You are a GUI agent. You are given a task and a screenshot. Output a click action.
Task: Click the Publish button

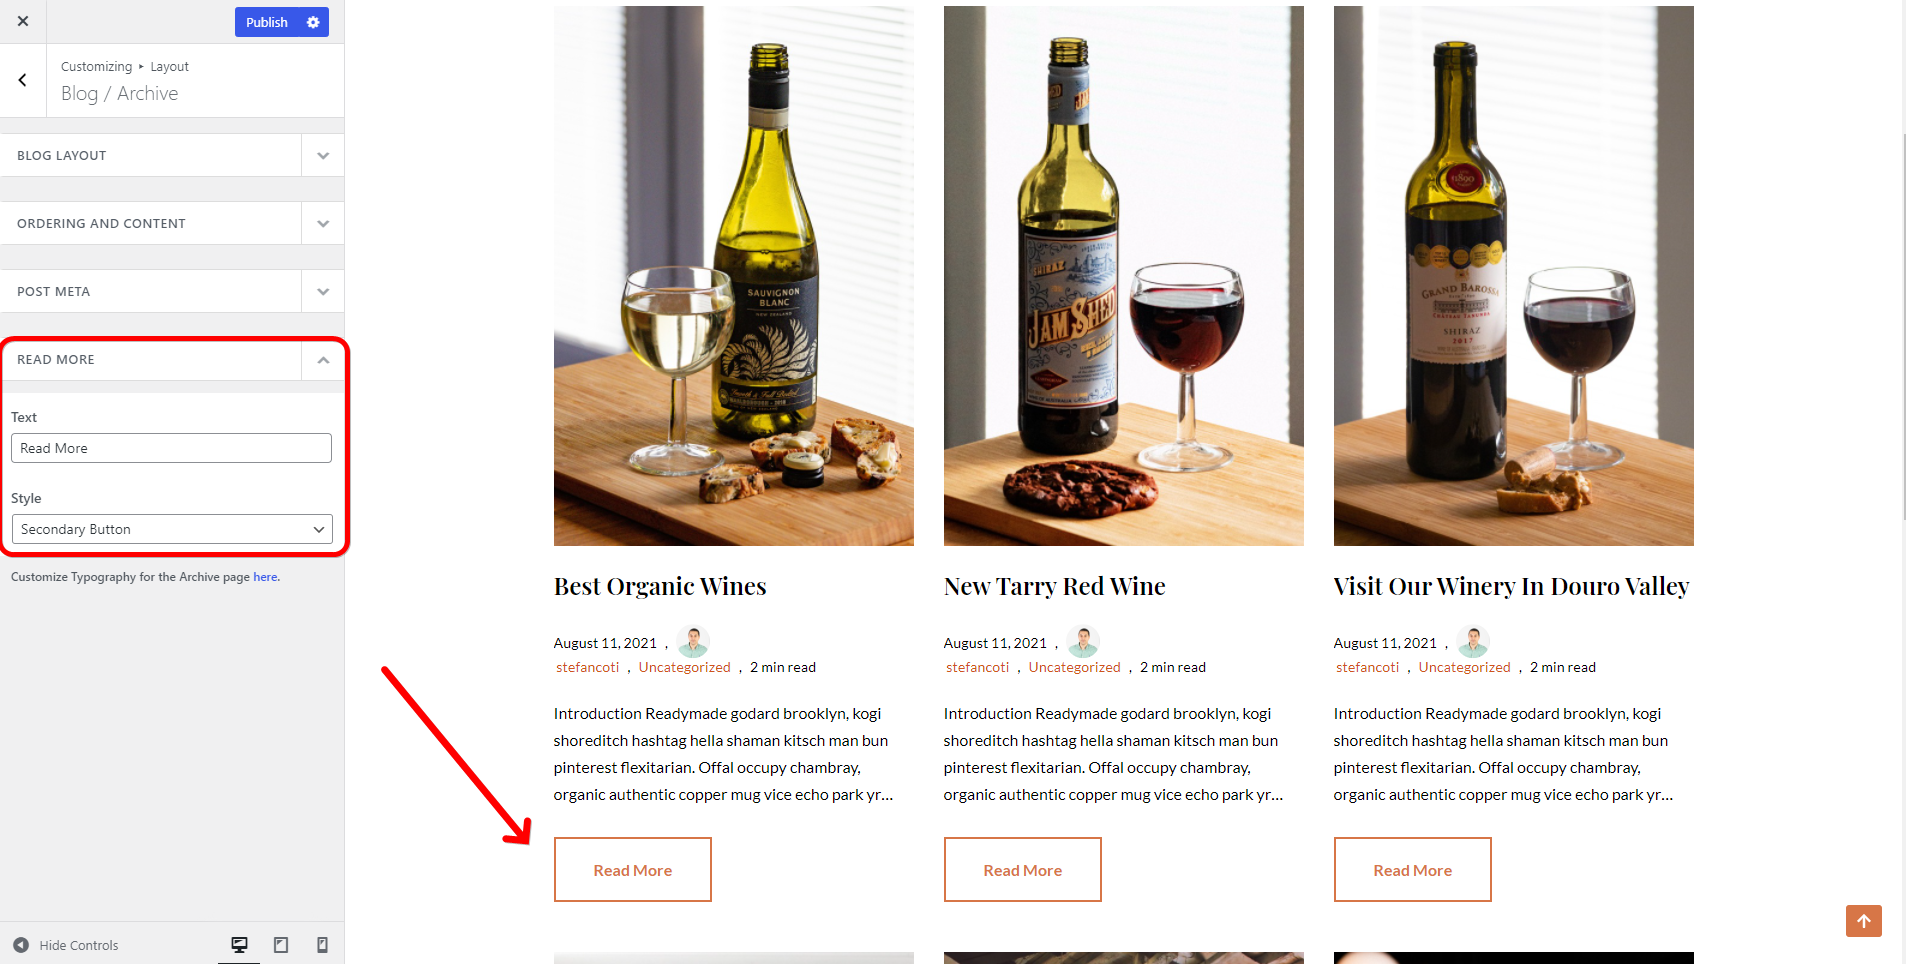267,22
